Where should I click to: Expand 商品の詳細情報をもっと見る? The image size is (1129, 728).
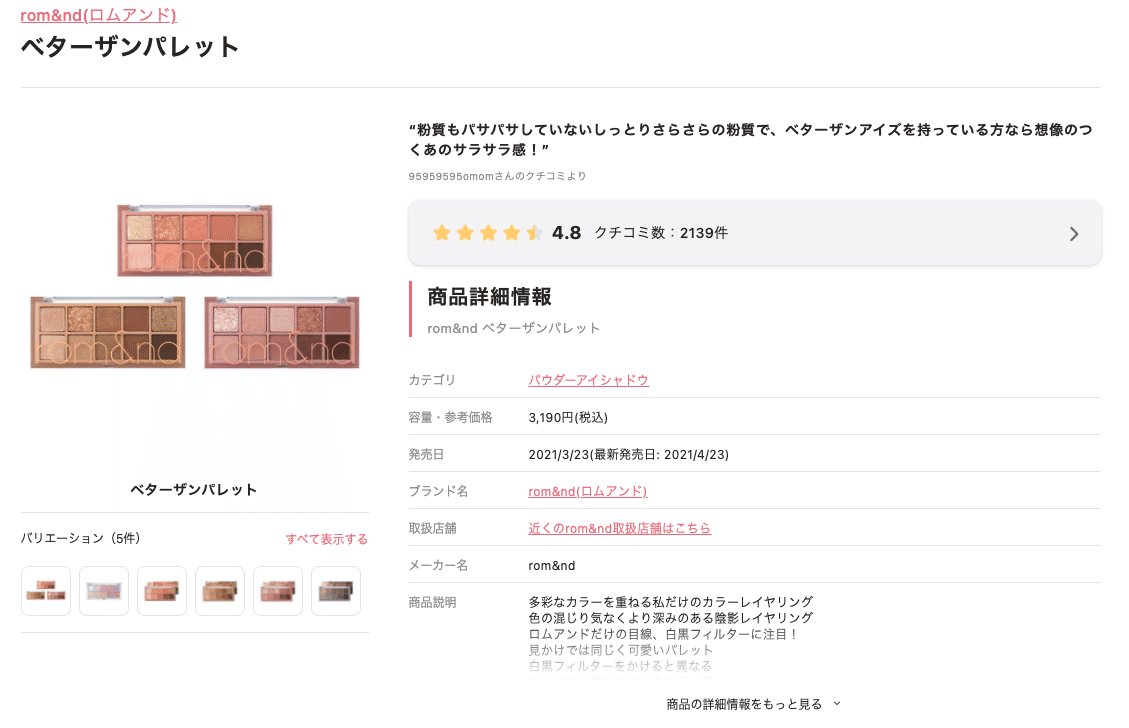point(753,704)
